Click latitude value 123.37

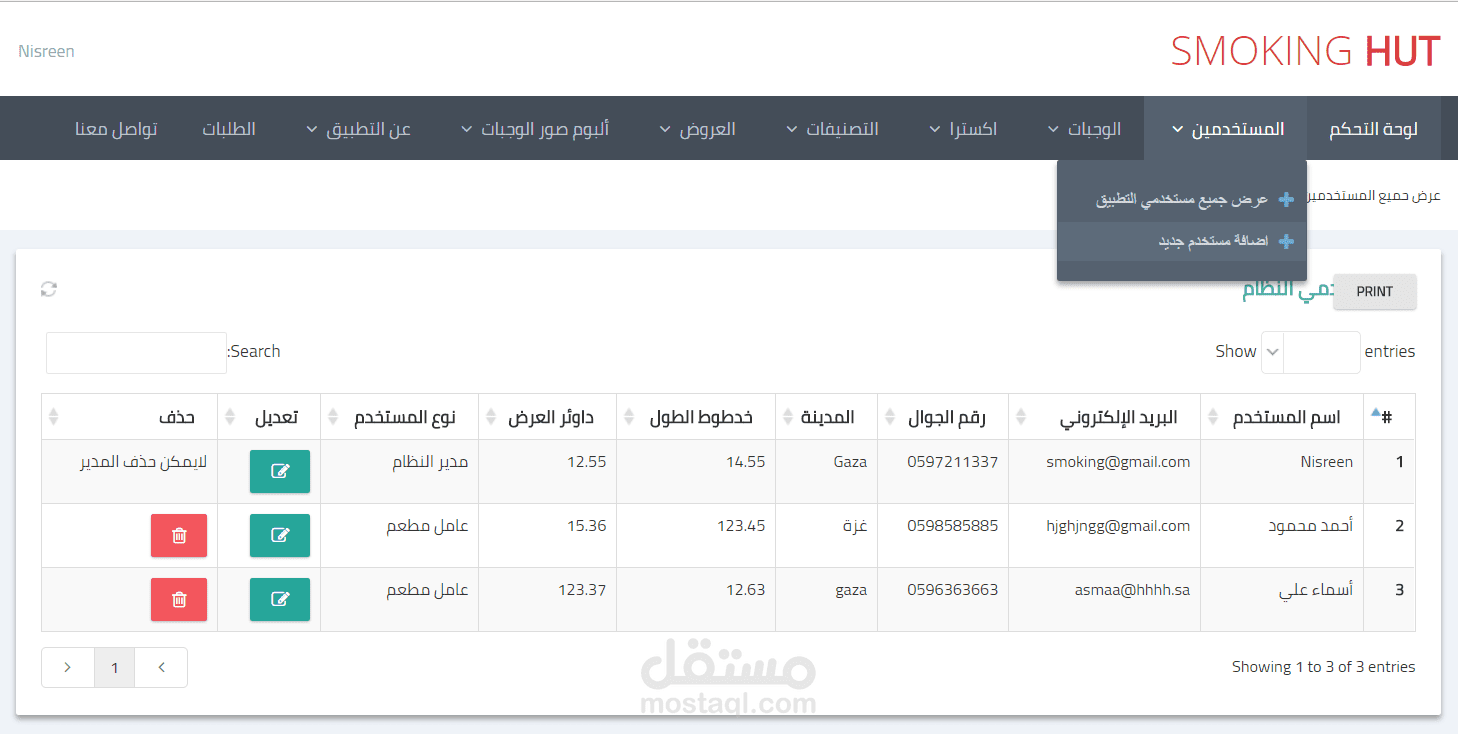582,590
